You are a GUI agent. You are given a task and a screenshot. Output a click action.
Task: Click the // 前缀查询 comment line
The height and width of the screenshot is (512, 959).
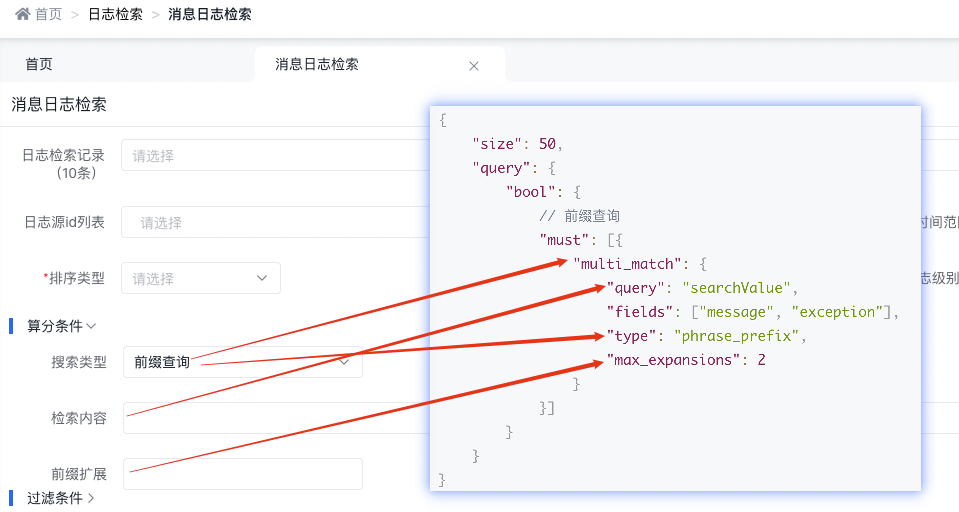click(x=580, y=216)
